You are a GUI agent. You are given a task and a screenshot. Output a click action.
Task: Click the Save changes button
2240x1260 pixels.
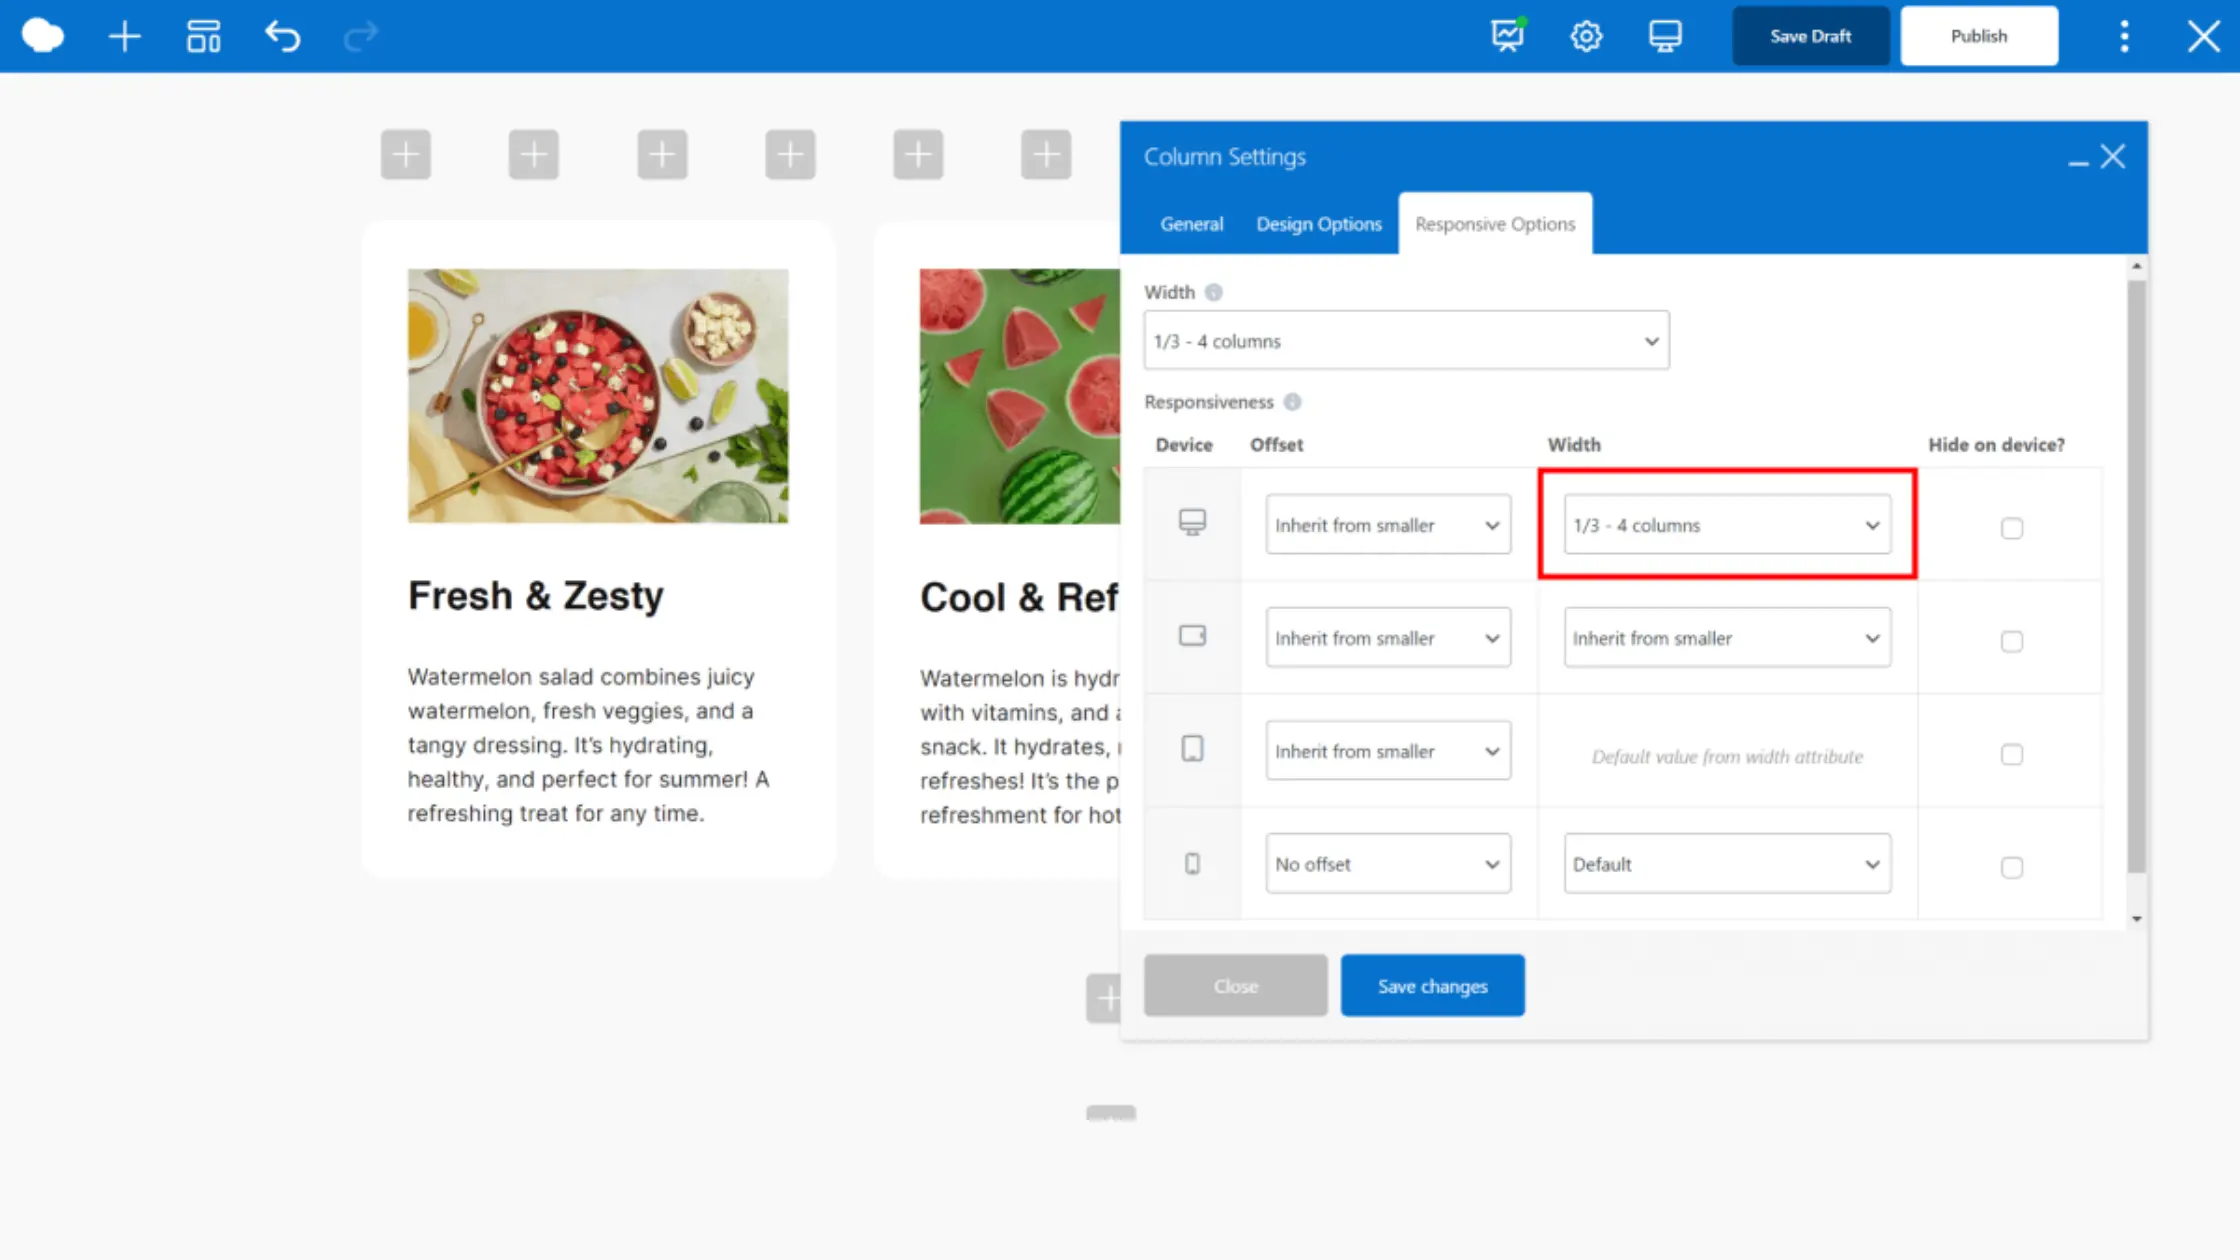pyautogui.click(x=1432, y=986)
